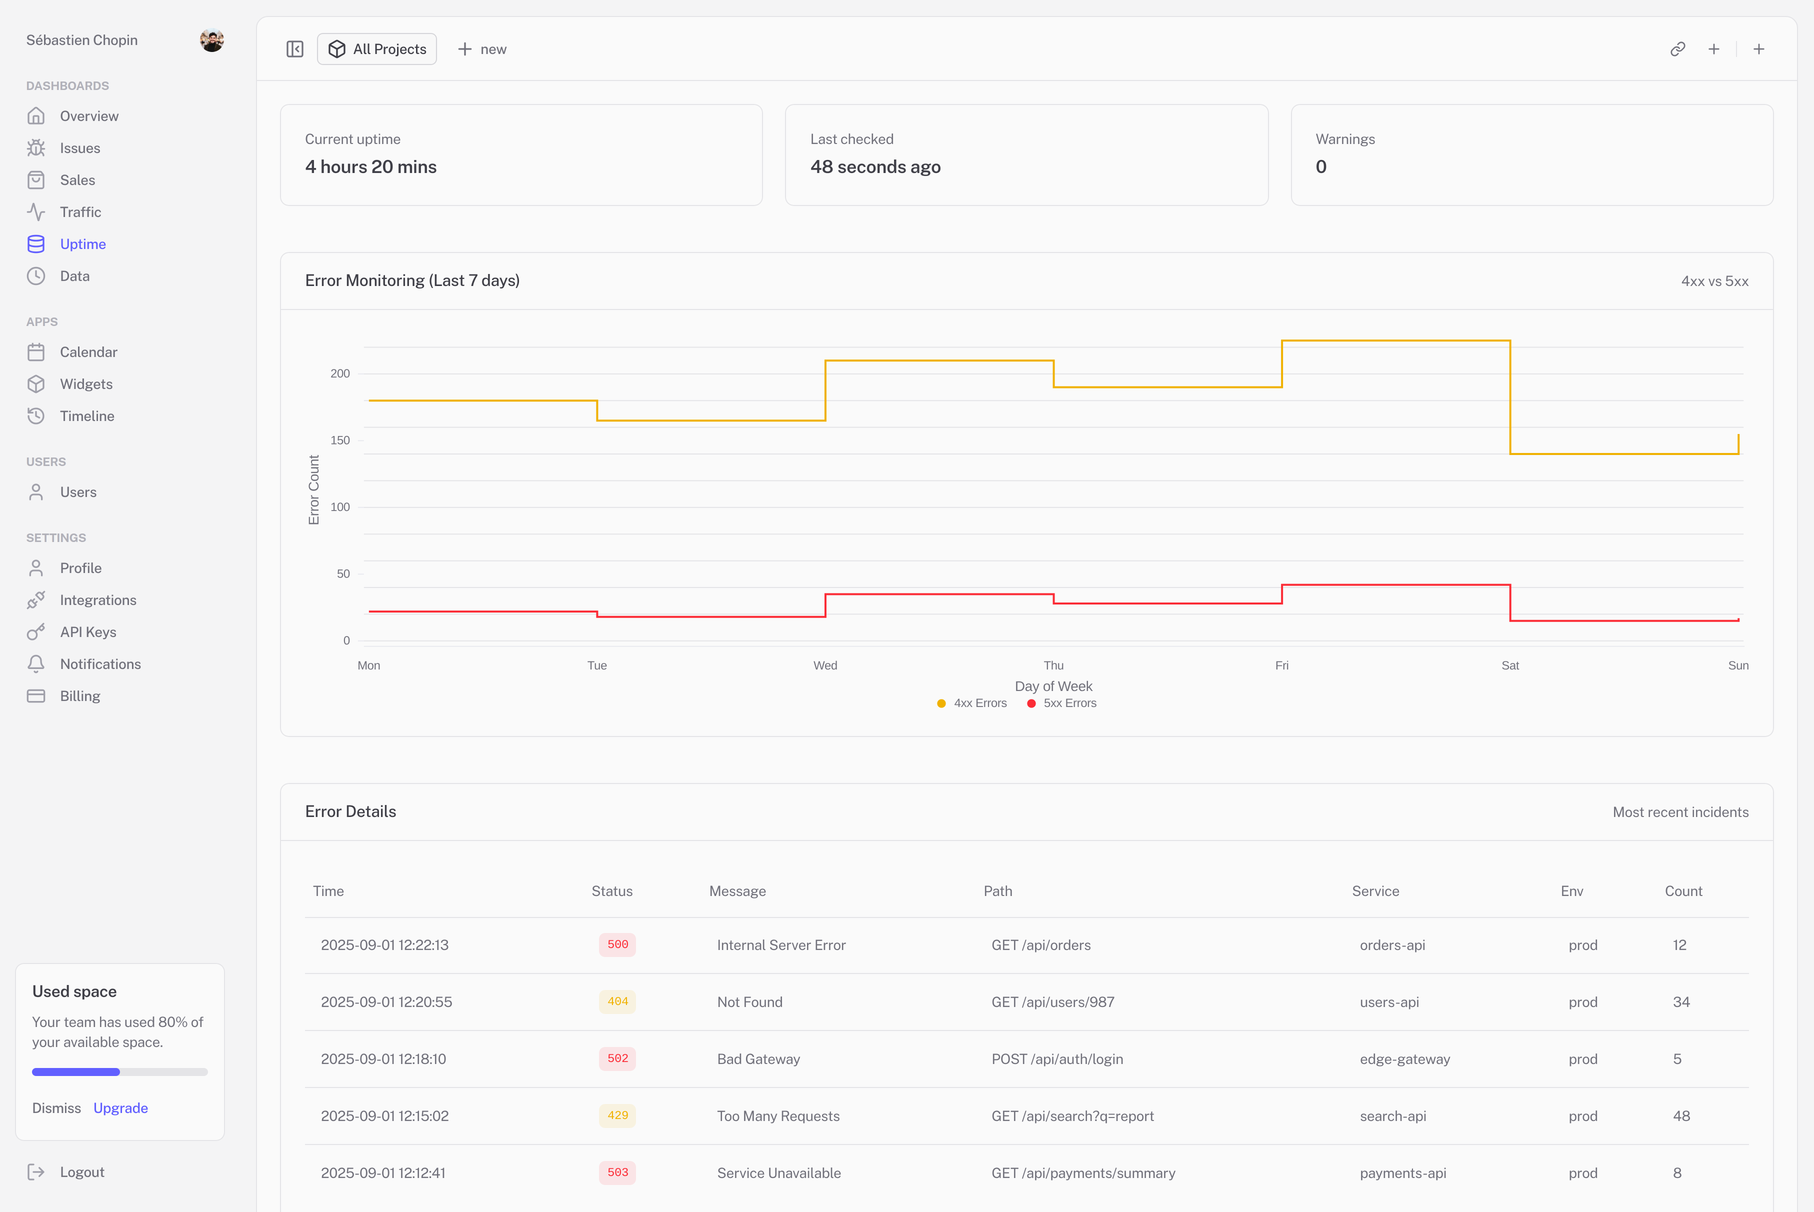Click the API Keys key icon
The image size is (1814, 1212).
tap(36, 632)
